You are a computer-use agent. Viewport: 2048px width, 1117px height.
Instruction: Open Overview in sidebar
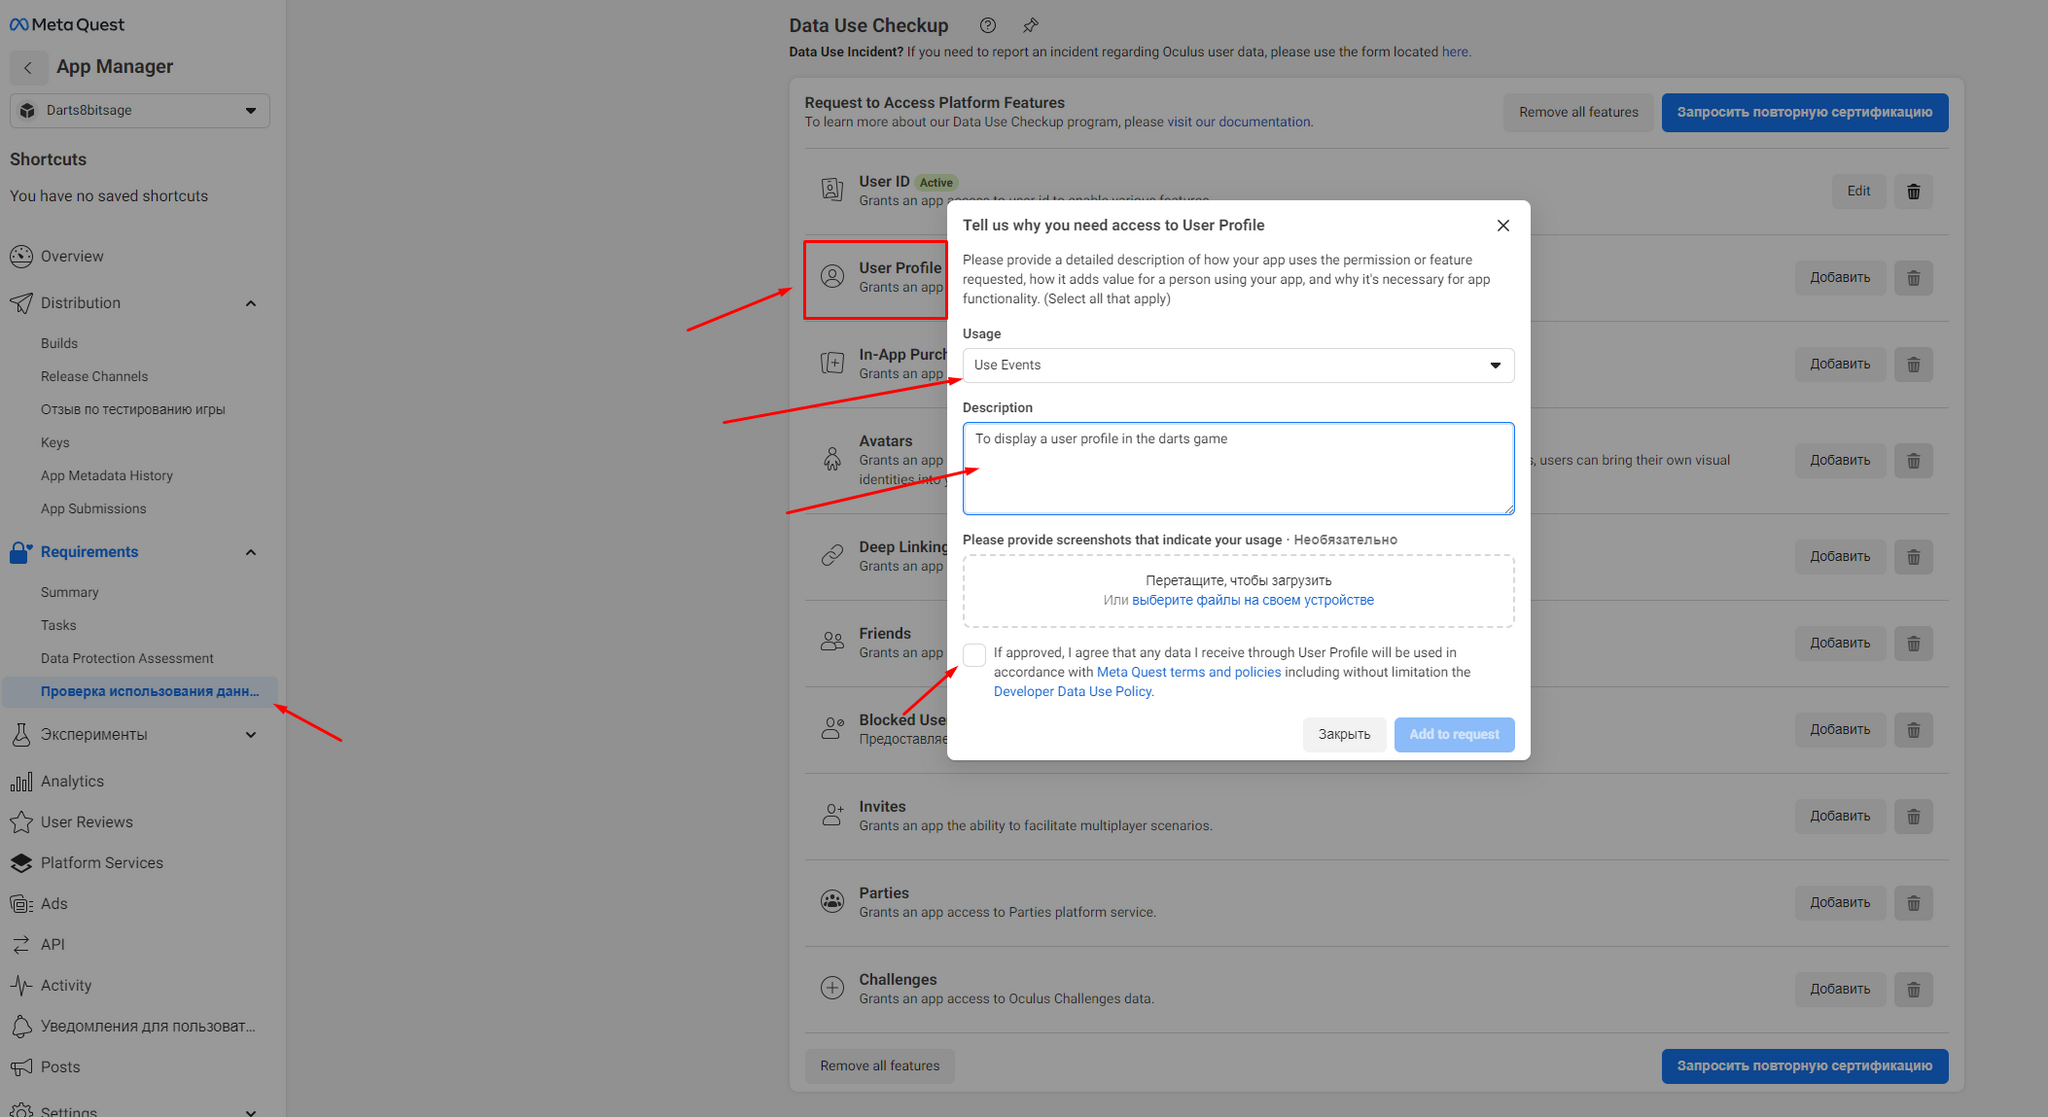pos(72,256)
